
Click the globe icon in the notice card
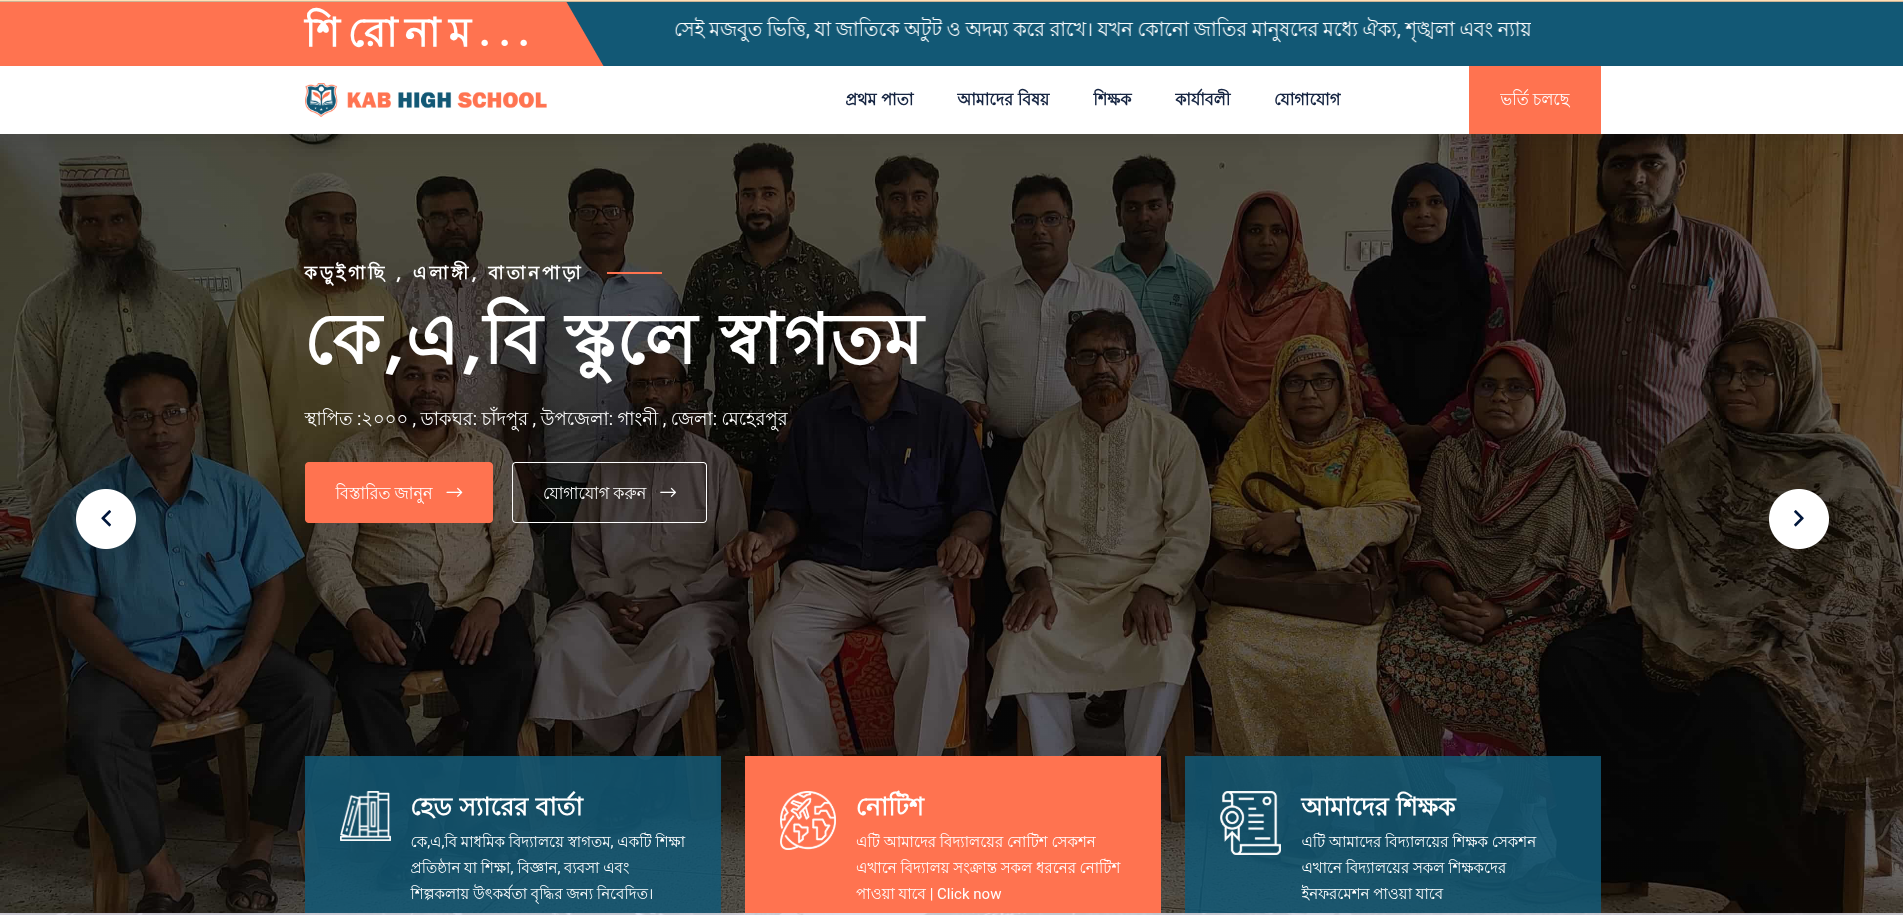tap(807, 820)
